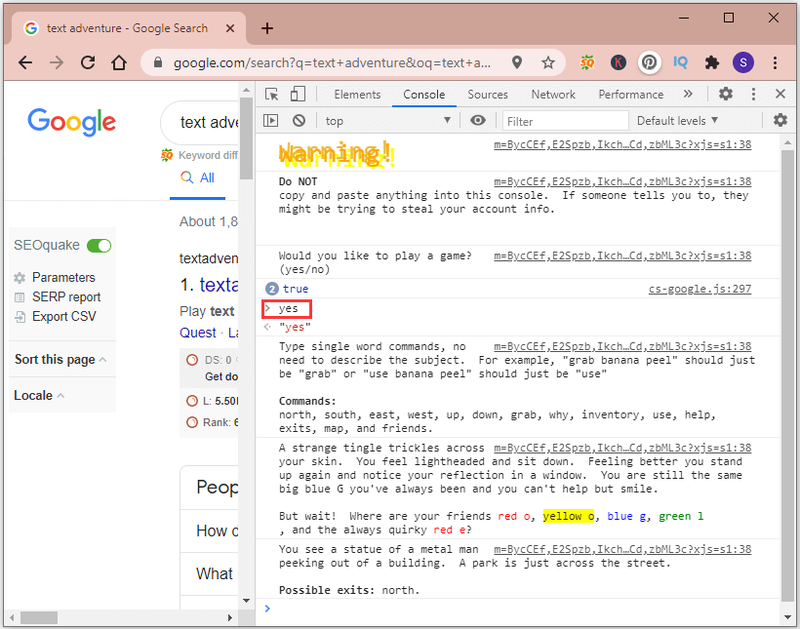
Task: Click the Pinterest extension icon
Action: [x=649, y=63]
